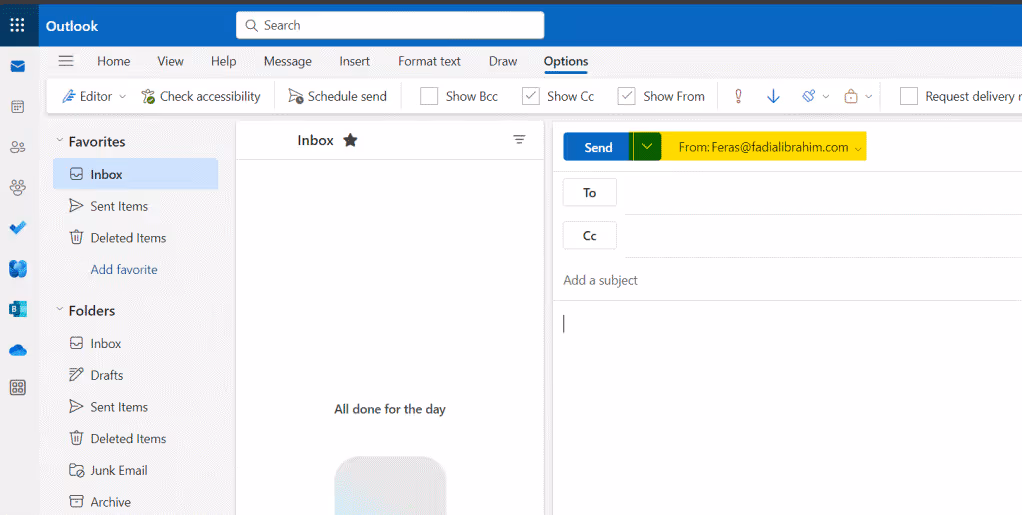Click in the Search box

390,25
